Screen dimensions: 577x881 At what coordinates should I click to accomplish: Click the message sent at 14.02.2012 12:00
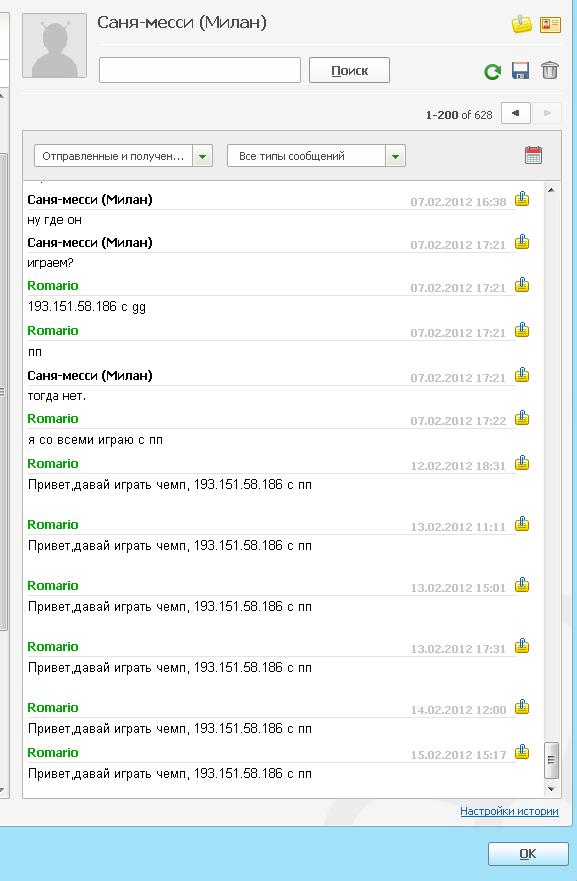tap(169, 729)
